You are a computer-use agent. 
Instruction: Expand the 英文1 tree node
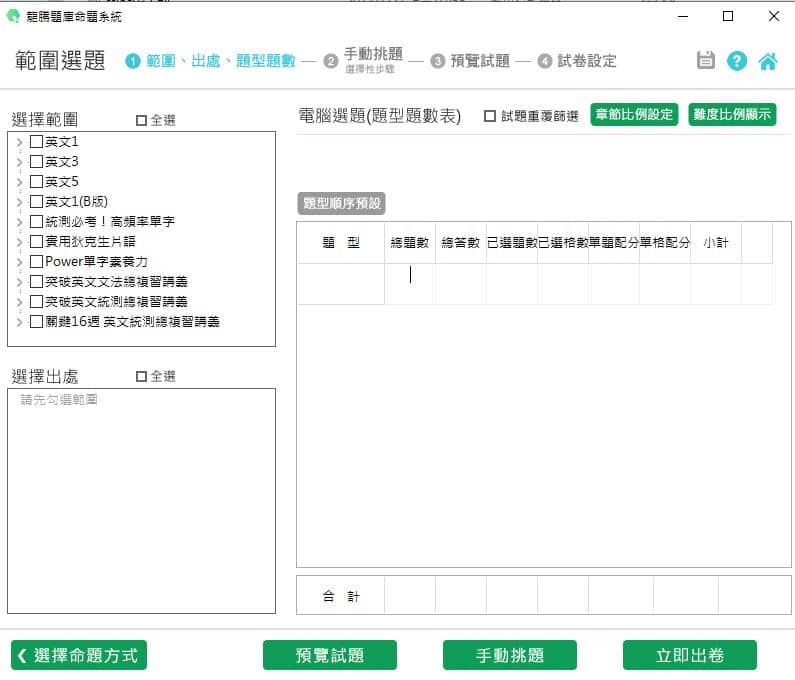tap(19, 142)
